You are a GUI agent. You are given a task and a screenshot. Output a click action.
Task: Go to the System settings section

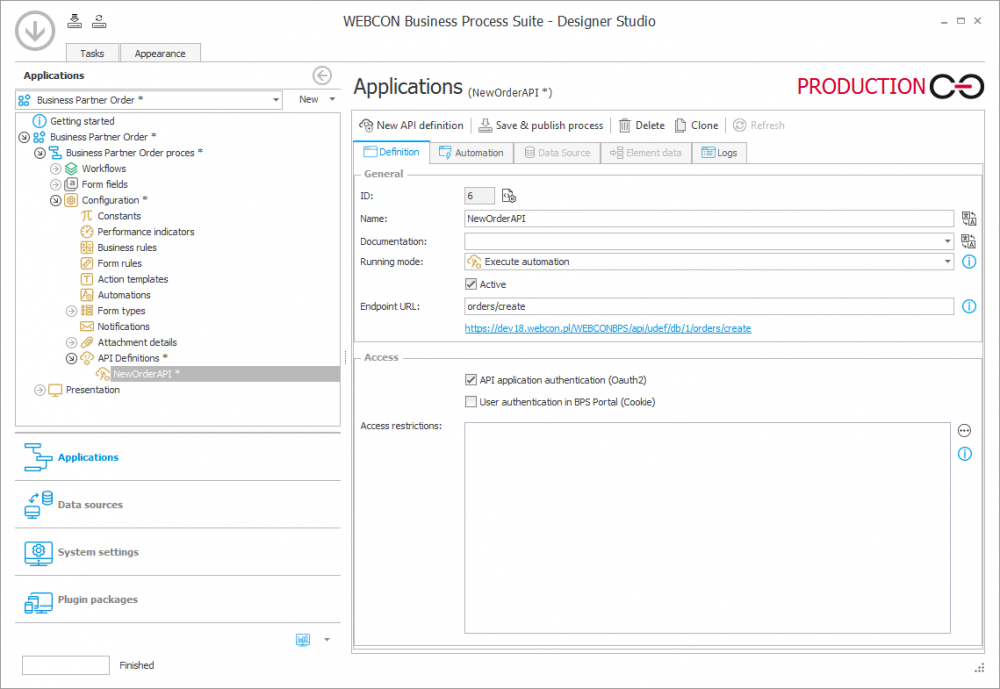pos(178,552)
